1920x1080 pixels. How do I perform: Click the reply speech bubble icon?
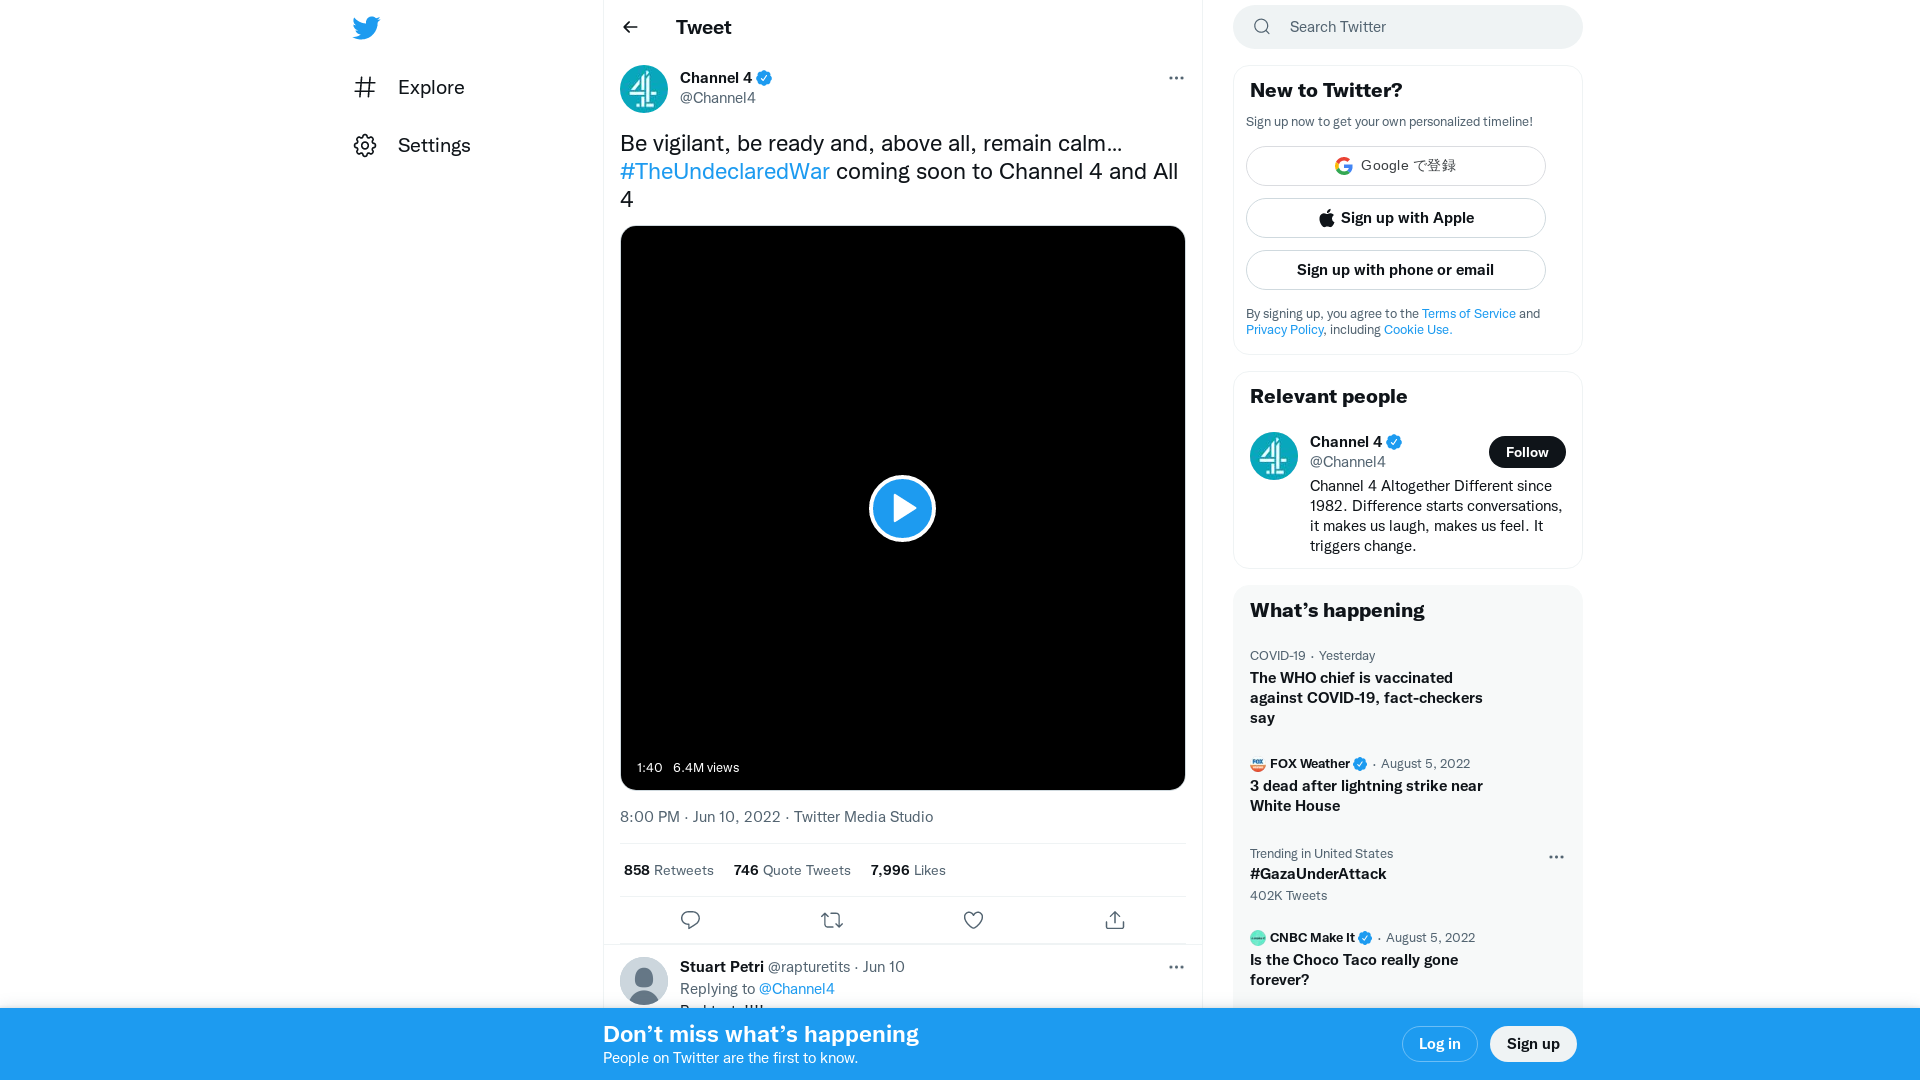pos(690,920)
